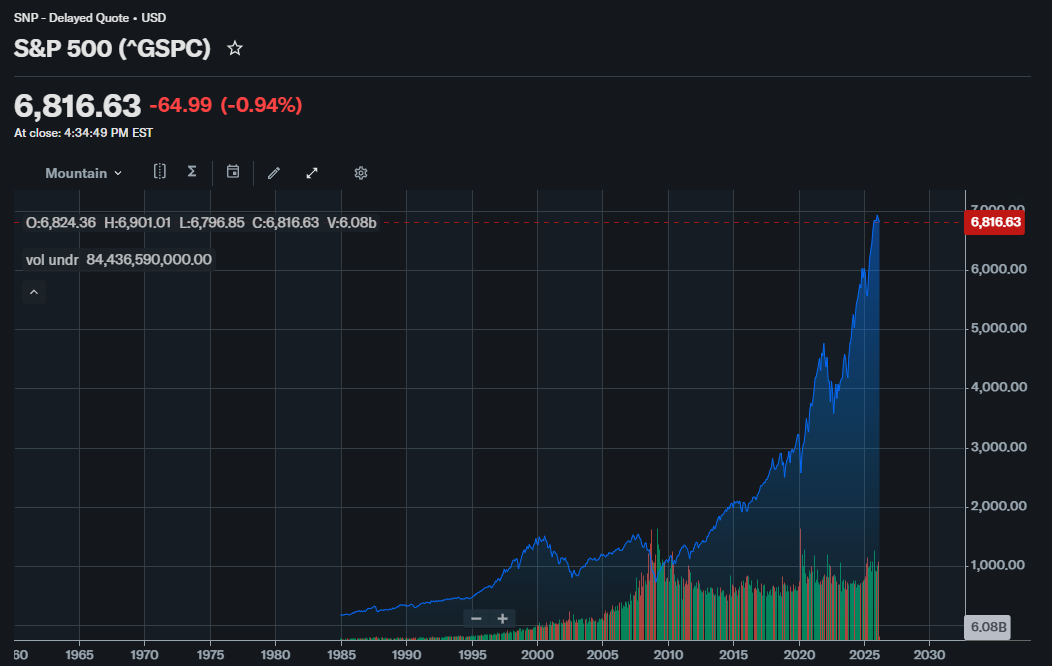Click the 1965 x-axis label
Viewport: 1052px width, 666px height.
[x=79, y=655]
